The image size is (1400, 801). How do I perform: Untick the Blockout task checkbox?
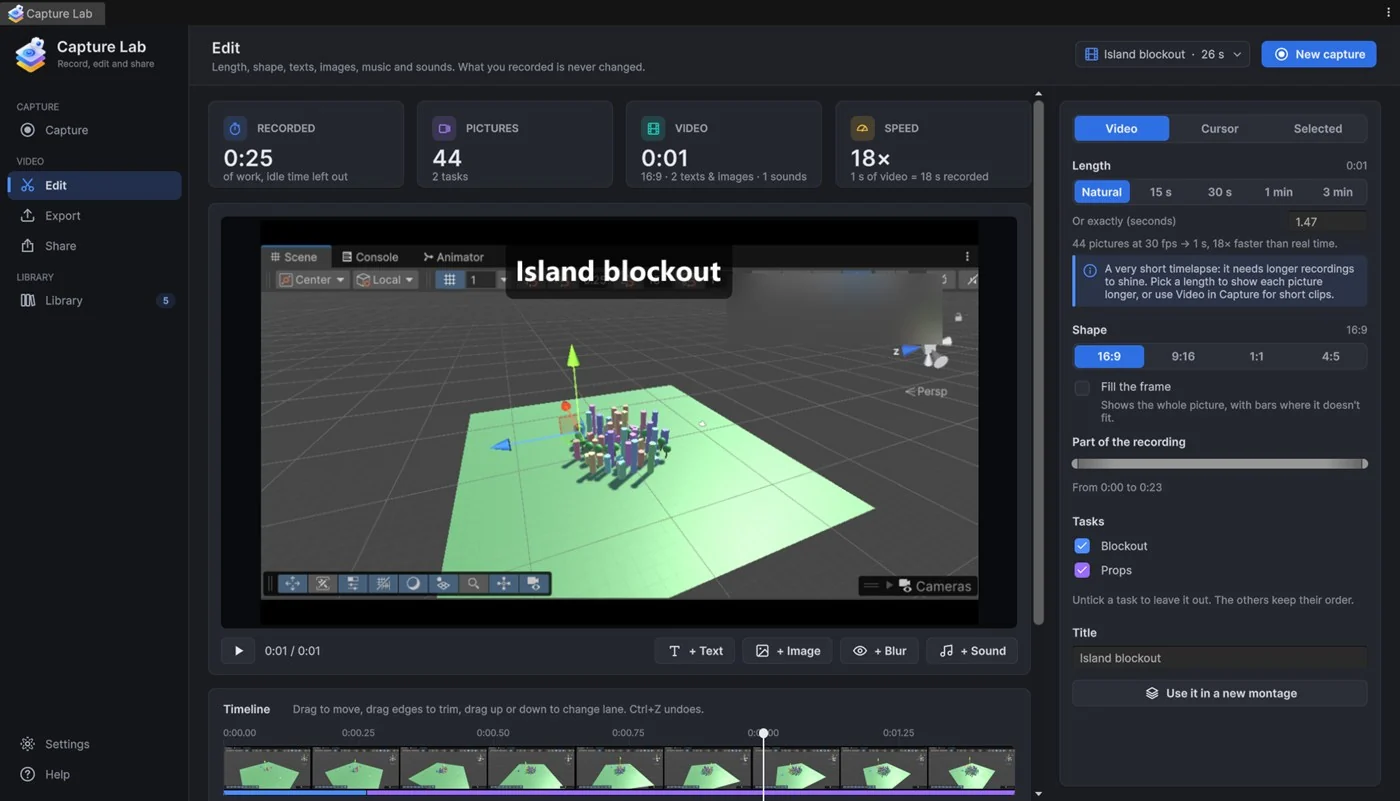pos(1082,546)
